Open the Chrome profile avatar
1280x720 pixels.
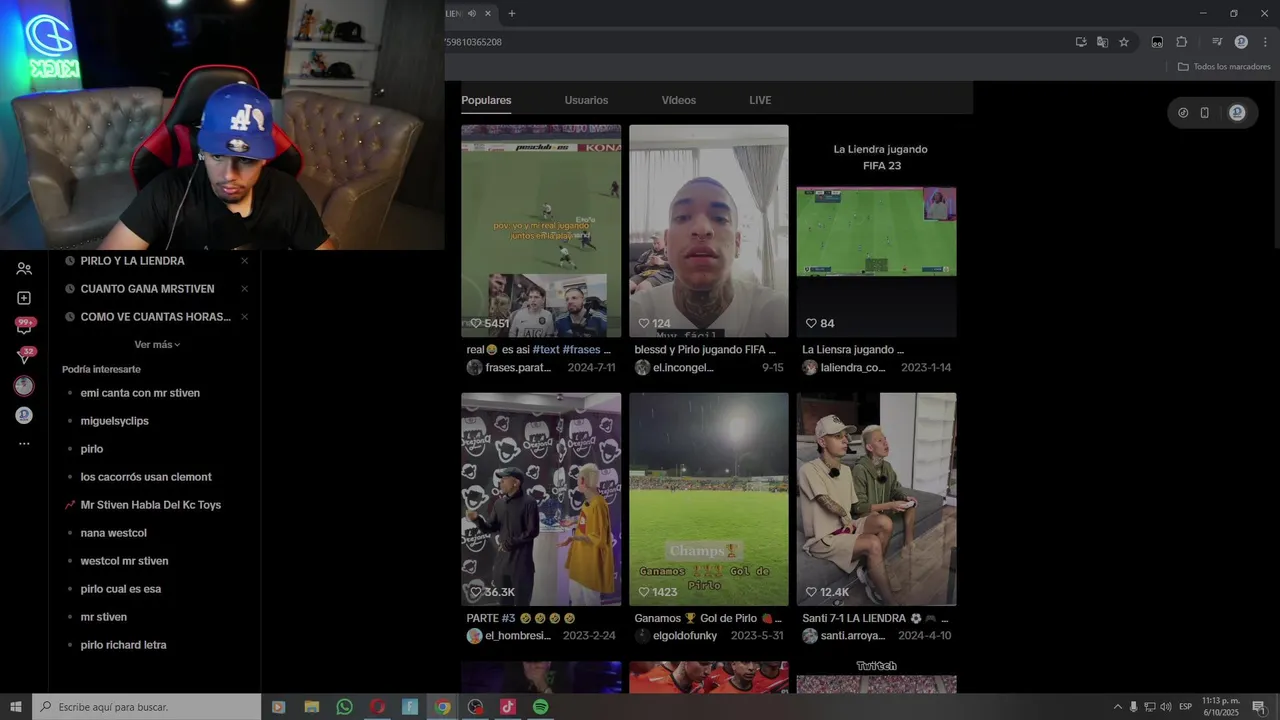[1241, 42]
